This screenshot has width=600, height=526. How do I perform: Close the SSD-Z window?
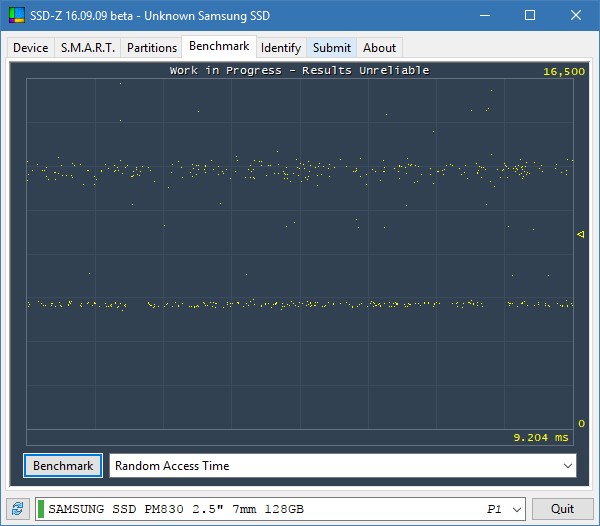pyautogui.click(x=576, y=15)
